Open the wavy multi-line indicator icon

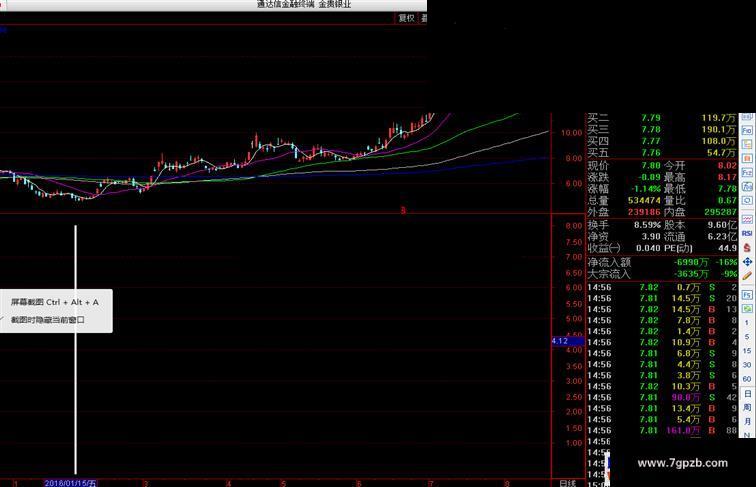tap(747, 219)
